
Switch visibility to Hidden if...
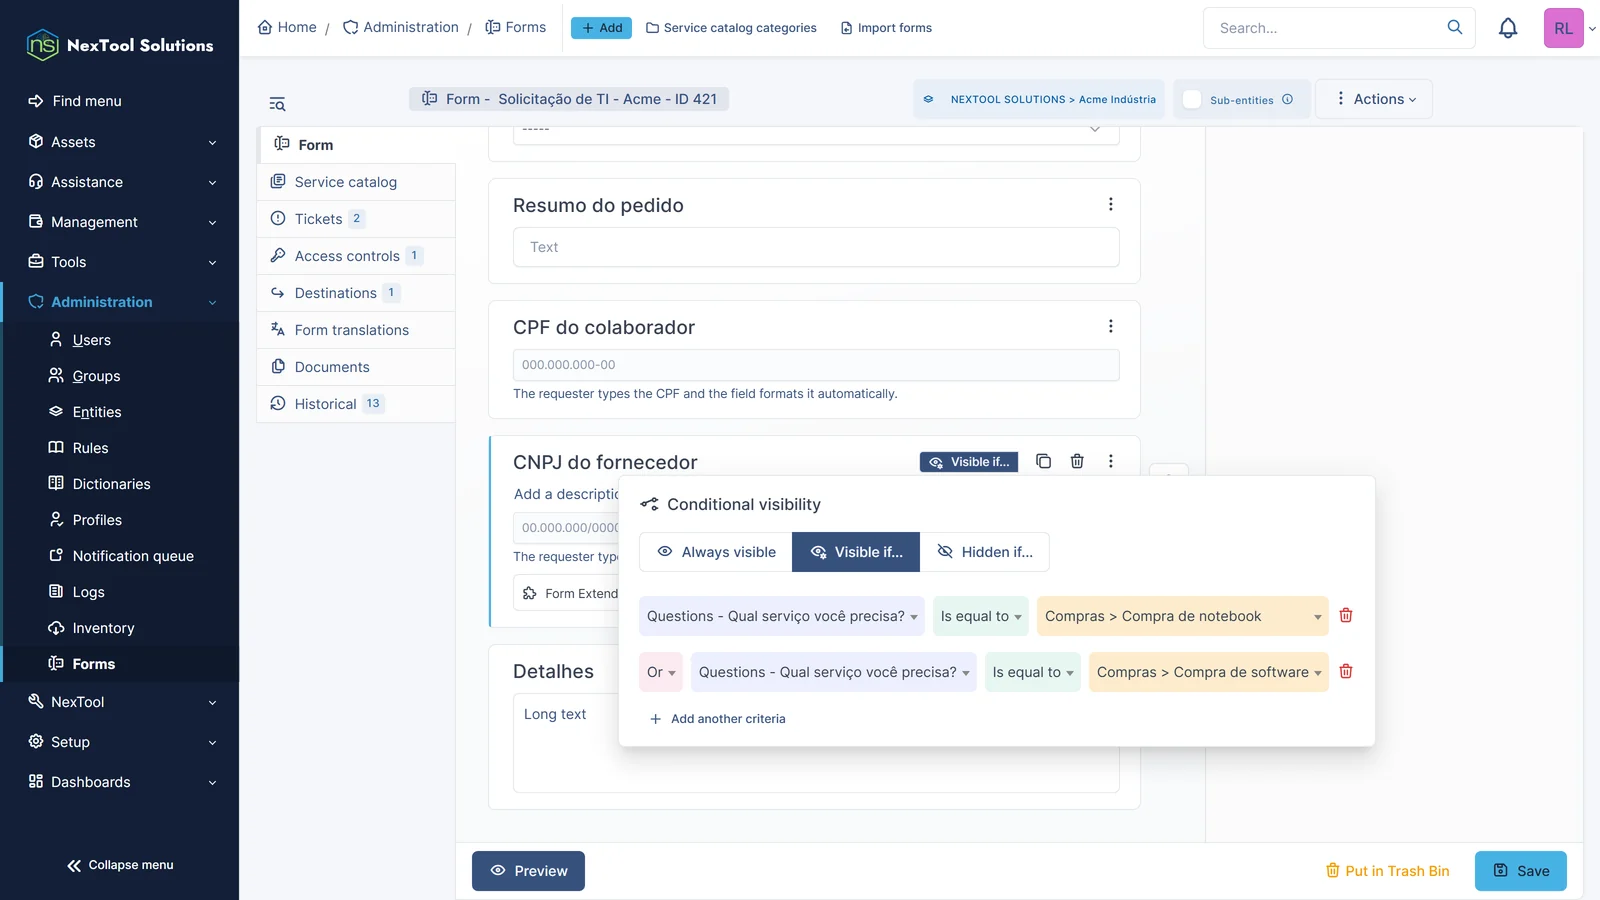coord(985,552)
